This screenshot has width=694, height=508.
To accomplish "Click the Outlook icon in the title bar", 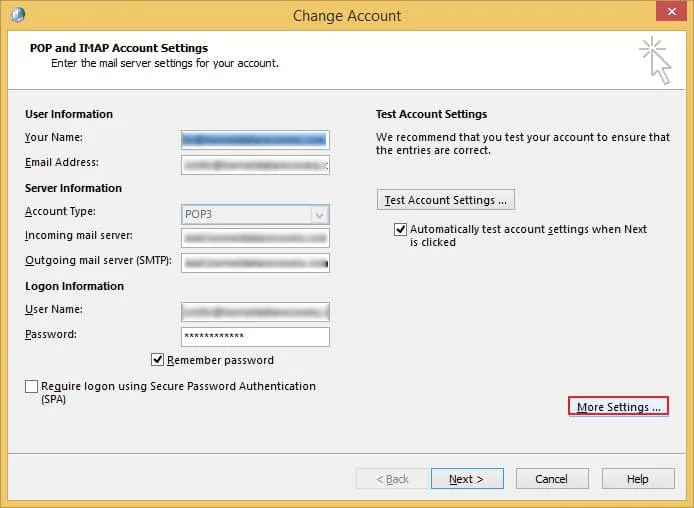I will pos(17,15).
